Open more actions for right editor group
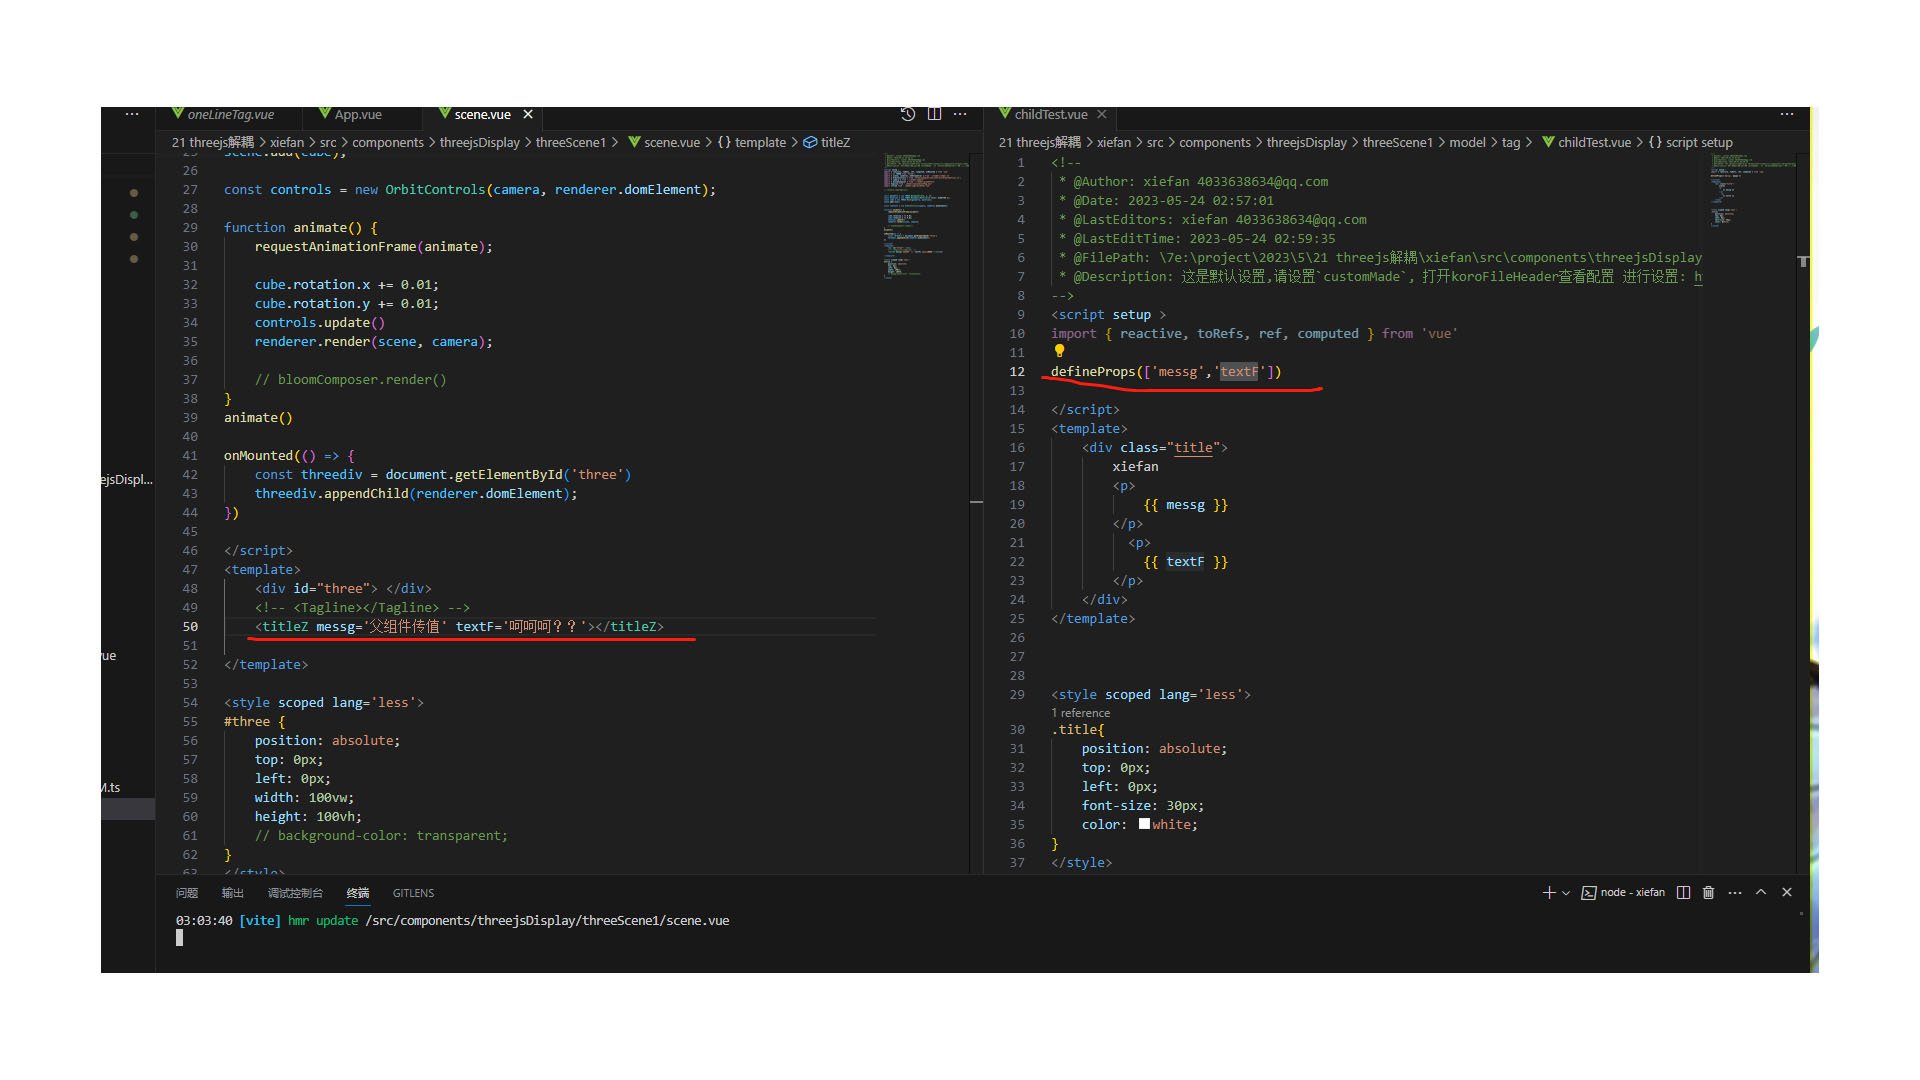The width and height of the screenshot is (1920, 1080). (x=1787, y=114)
